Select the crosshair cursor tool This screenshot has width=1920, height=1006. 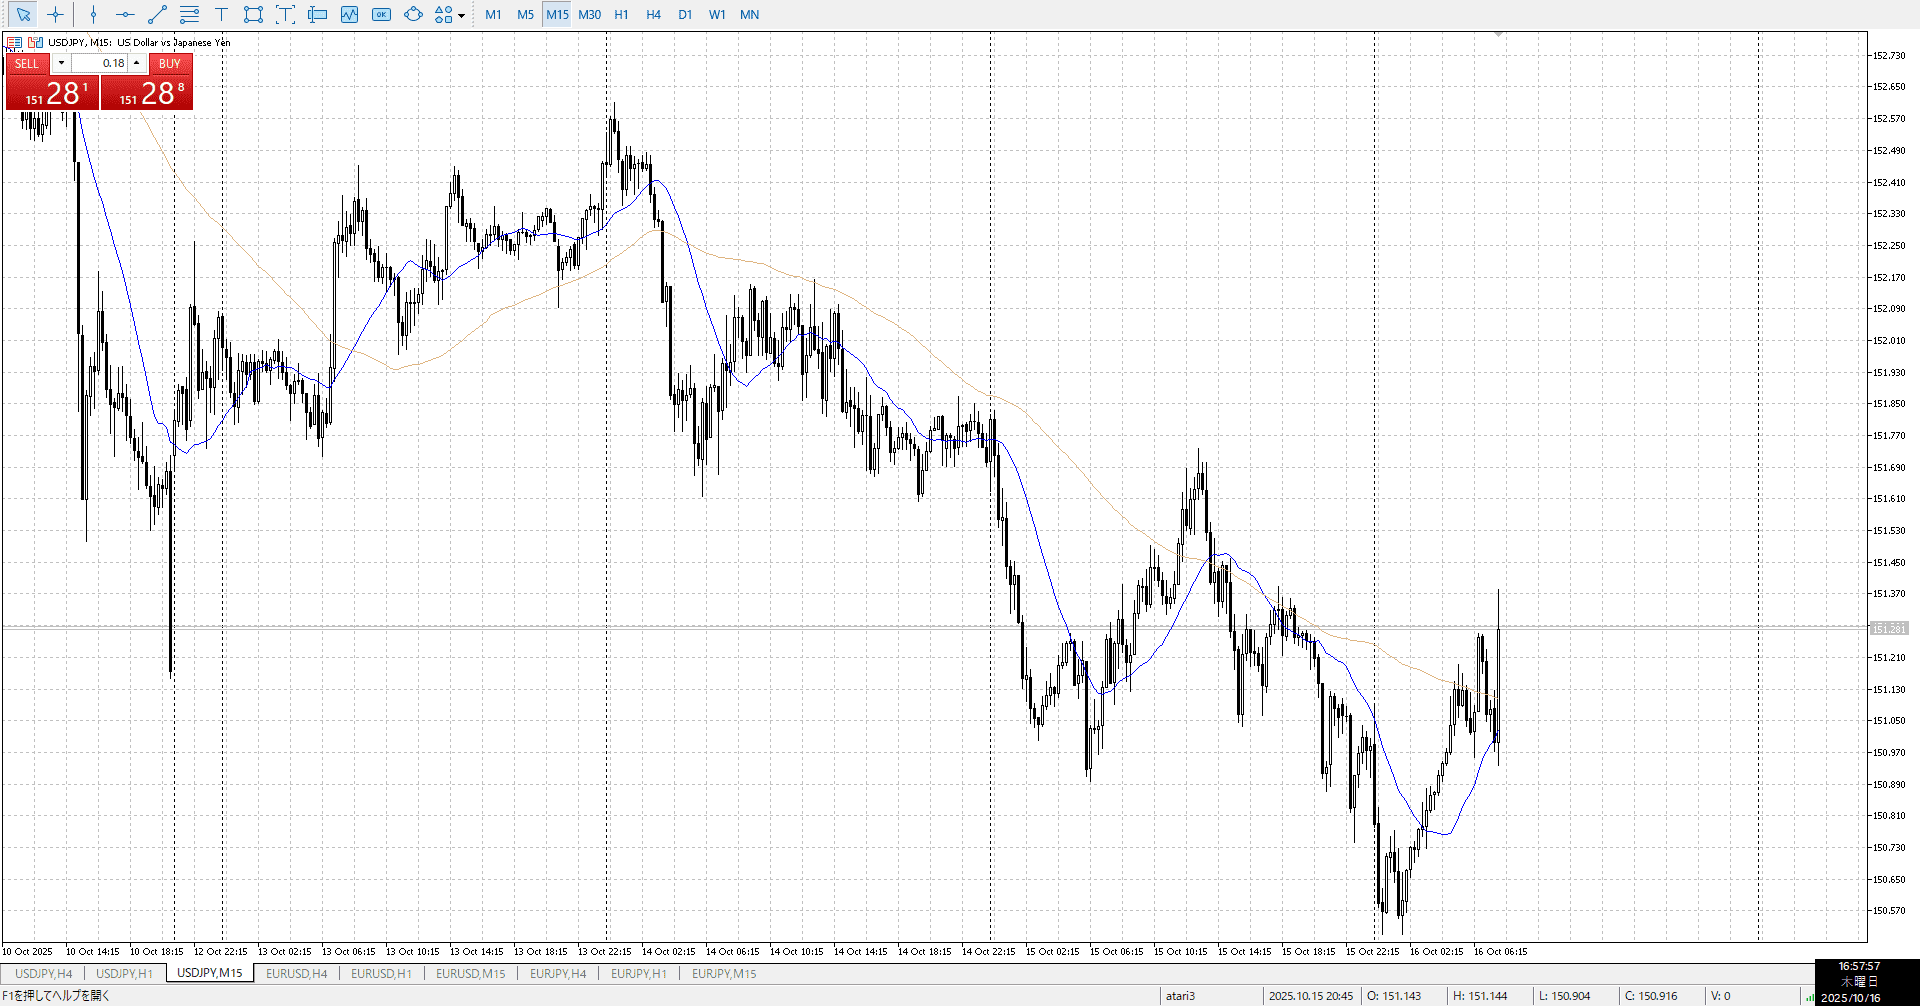pyautogui.click(x=55, y=14)
